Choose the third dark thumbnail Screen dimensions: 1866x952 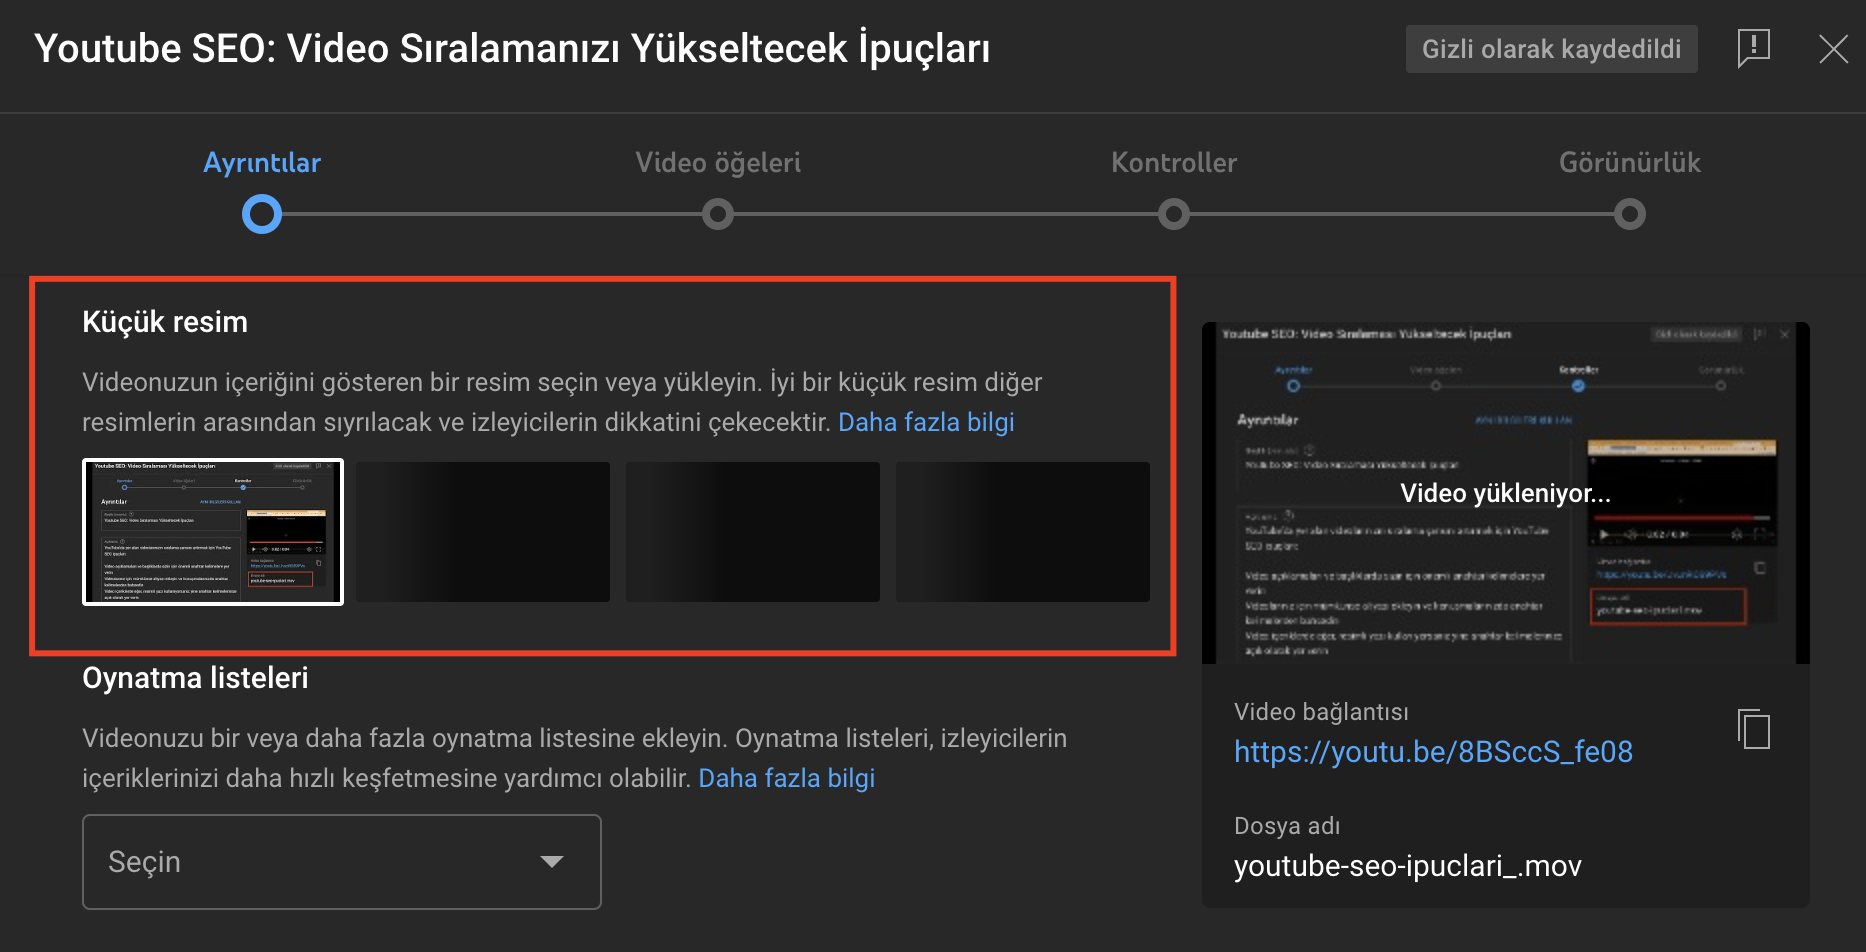click(753, 532)
